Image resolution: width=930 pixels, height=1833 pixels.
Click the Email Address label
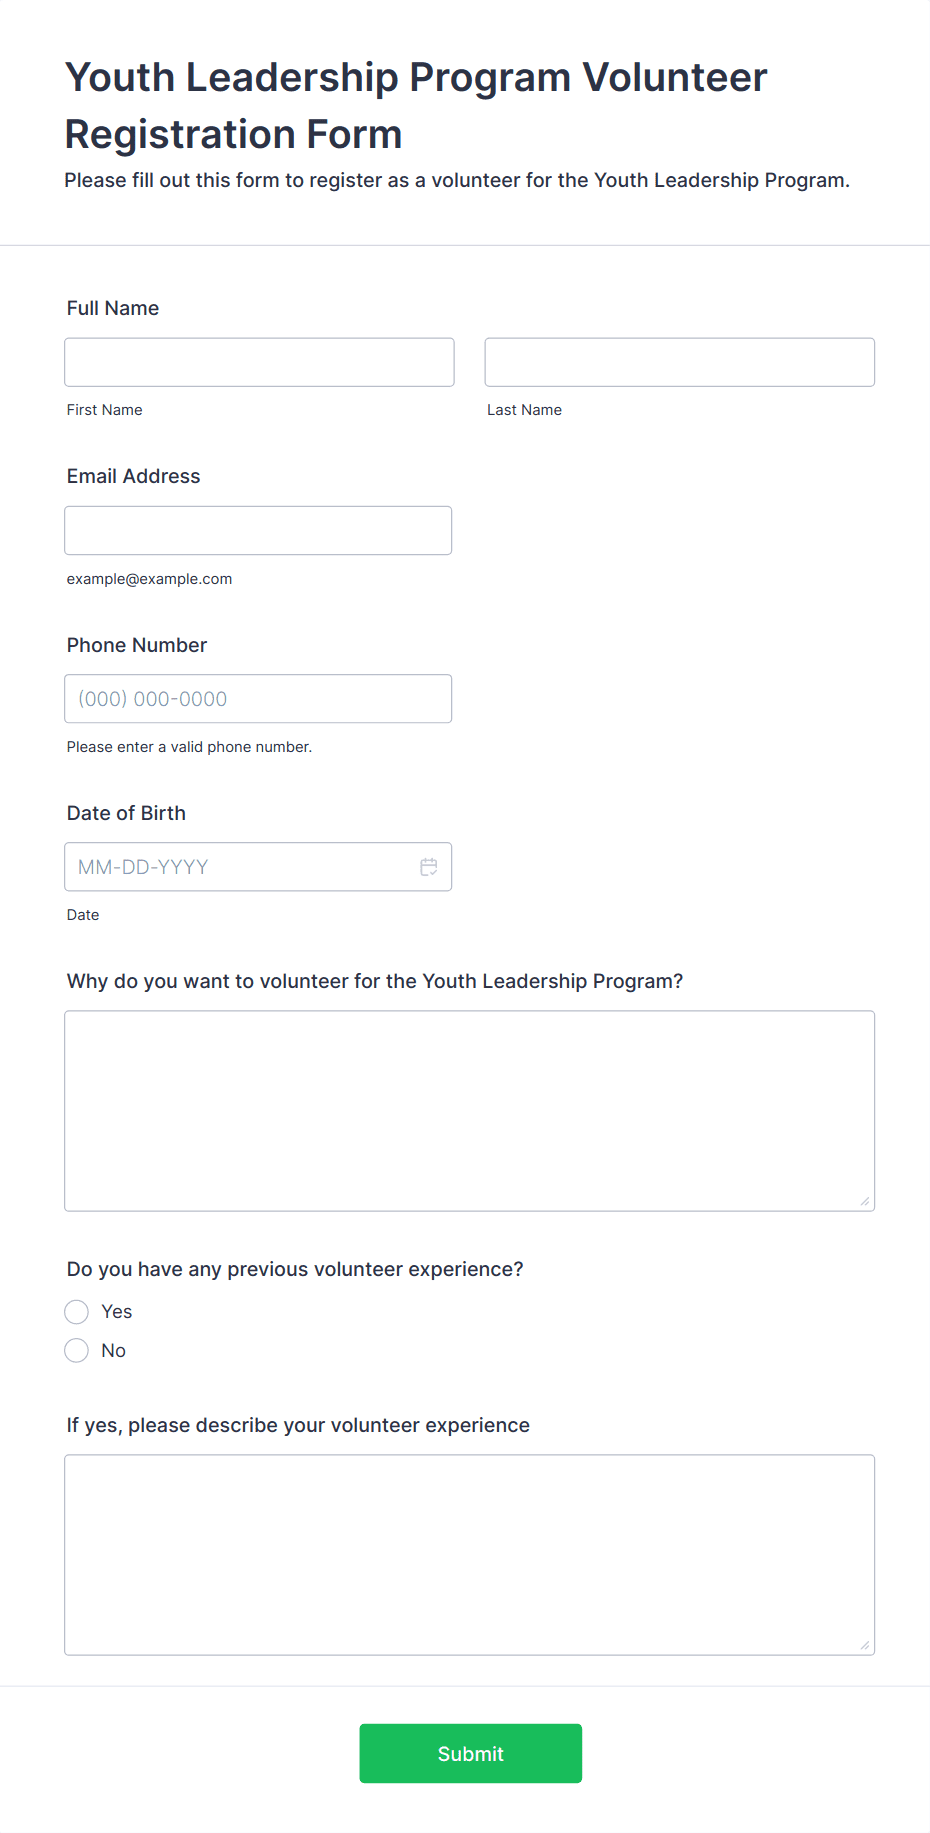pos(134,476)
